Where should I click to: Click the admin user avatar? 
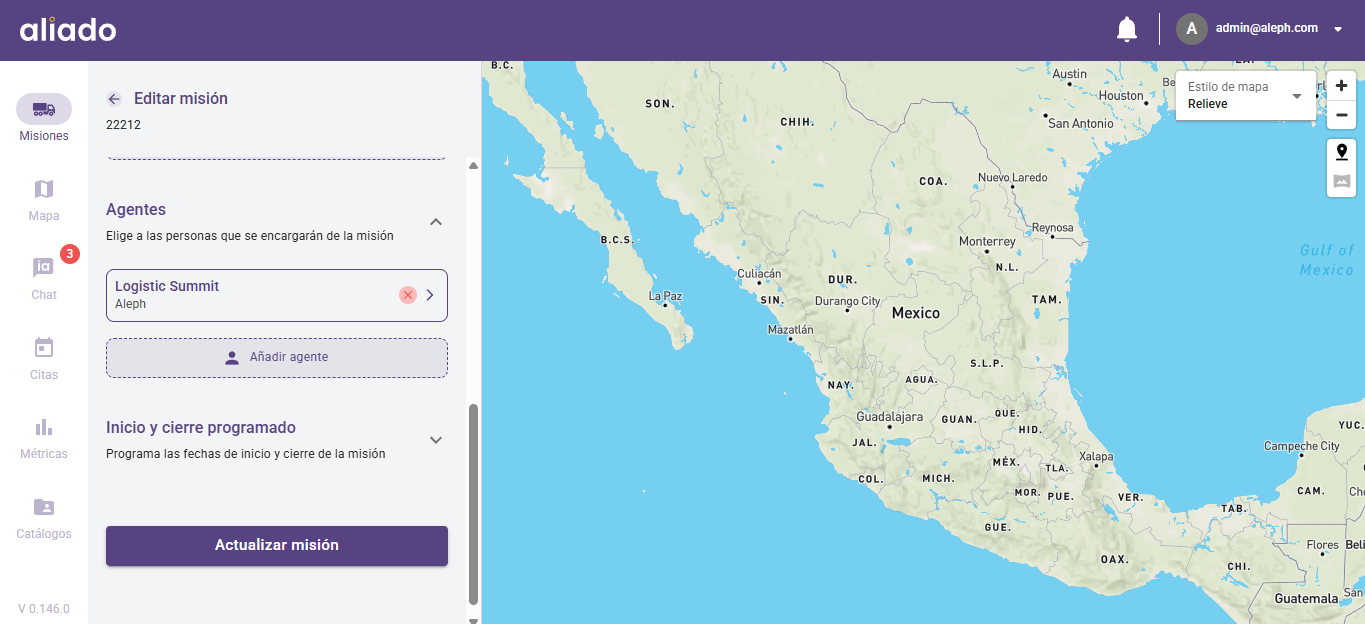click(1191, 29)
